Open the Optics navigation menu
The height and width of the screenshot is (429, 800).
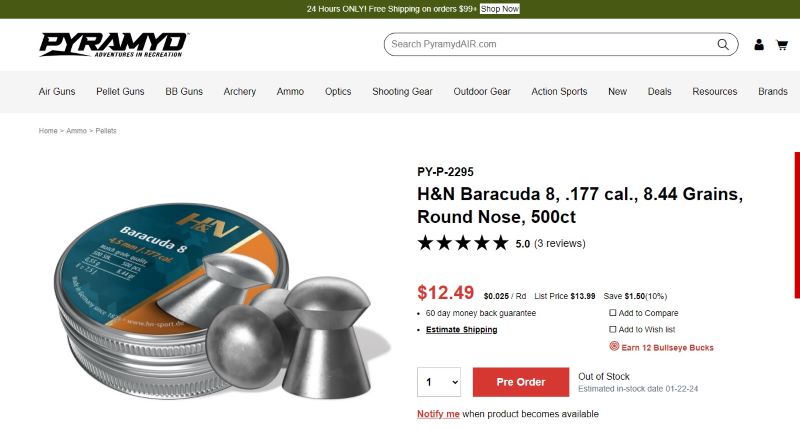pos(338,91)
